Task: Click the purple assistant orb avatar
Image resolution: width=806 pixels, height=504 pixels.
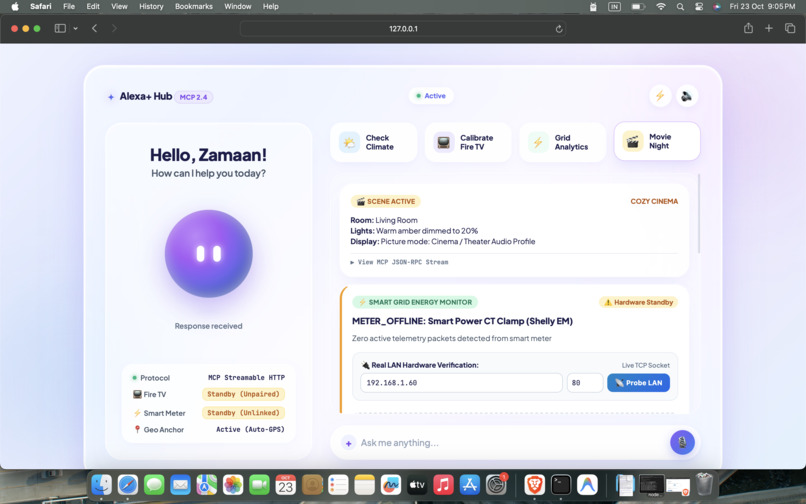Action: pyautogui.click(x=209, y=254)
